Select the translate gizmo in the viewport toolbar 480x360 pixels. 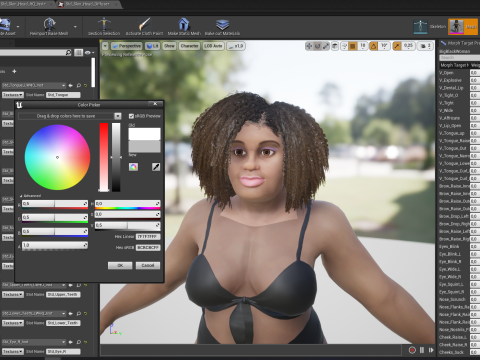[309, 46]
